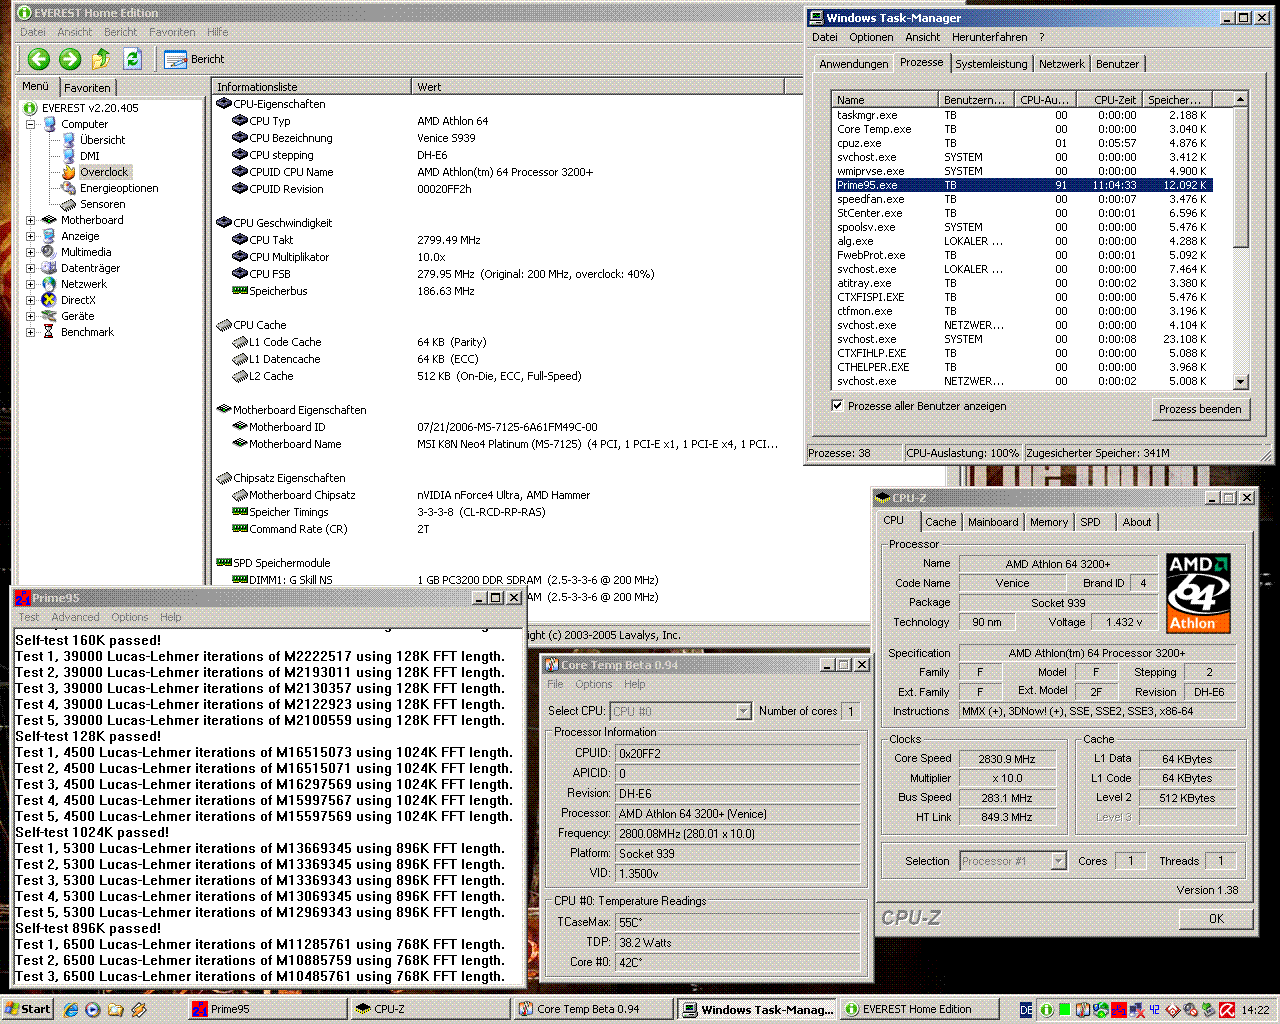
Task: Click the Geräte icon in the tree
Action: 48,316
